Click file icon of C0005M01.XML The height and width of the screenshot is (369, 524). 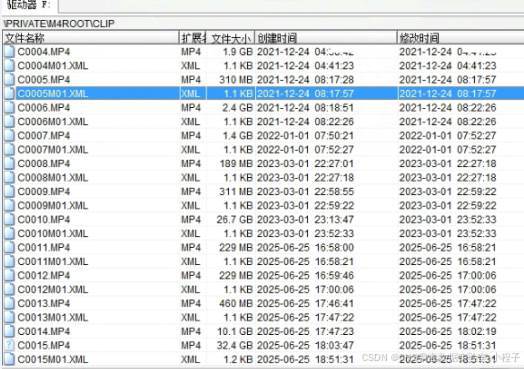9,94
